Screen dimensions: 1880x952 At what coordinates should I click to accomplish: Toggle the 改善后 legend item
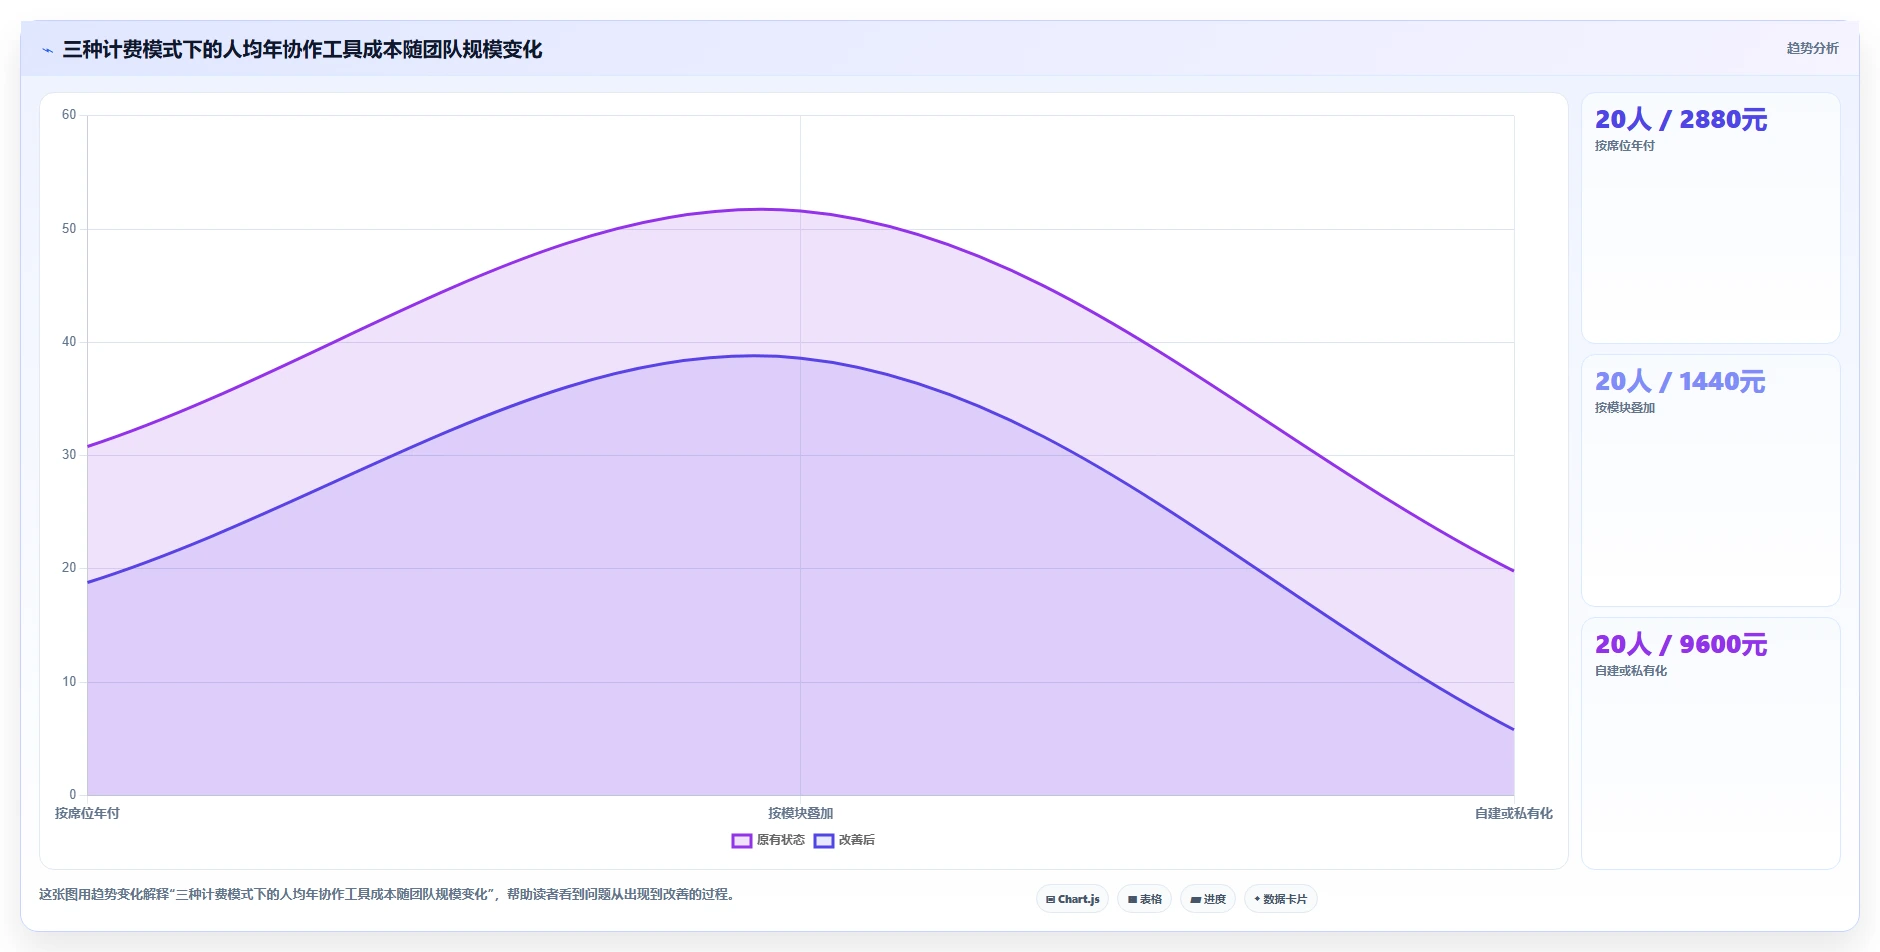coord(844,840)
